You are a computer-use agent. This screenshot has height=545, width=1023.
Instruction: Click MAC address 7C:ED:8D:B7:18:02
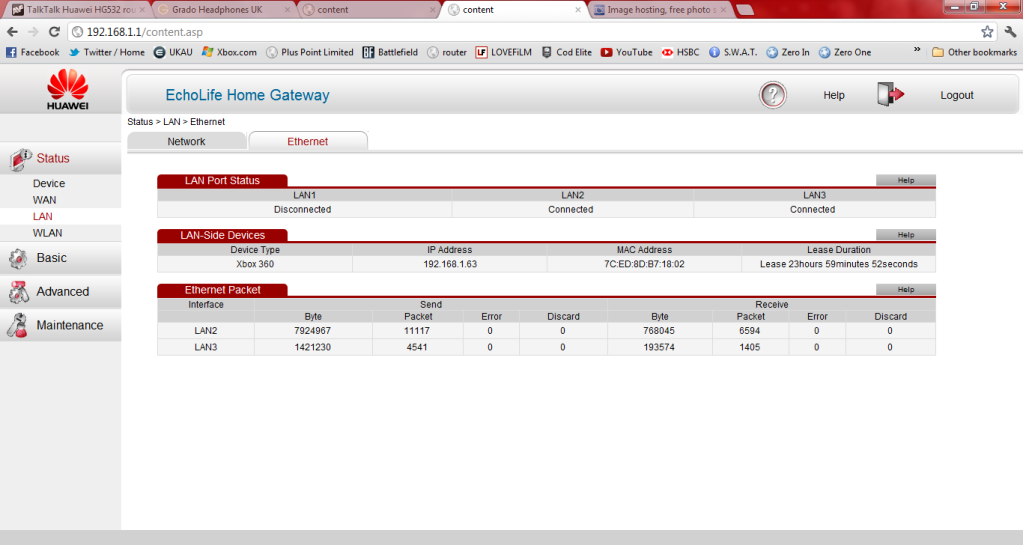pos(645,264)
